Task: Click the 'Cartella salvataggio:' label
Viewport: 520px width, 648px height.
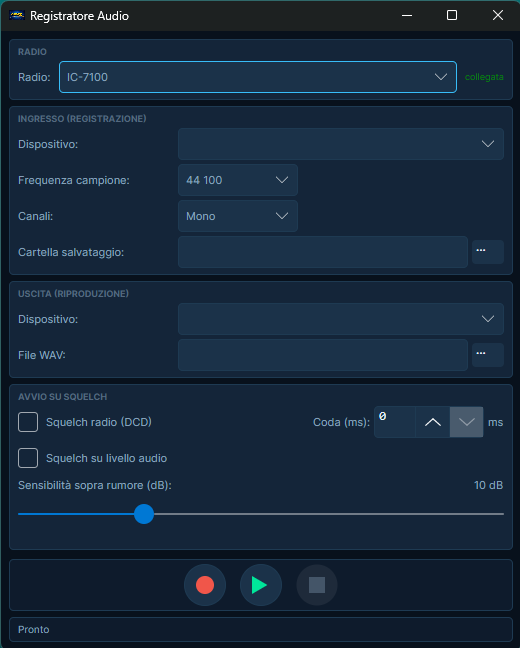Action: (71, 252)
